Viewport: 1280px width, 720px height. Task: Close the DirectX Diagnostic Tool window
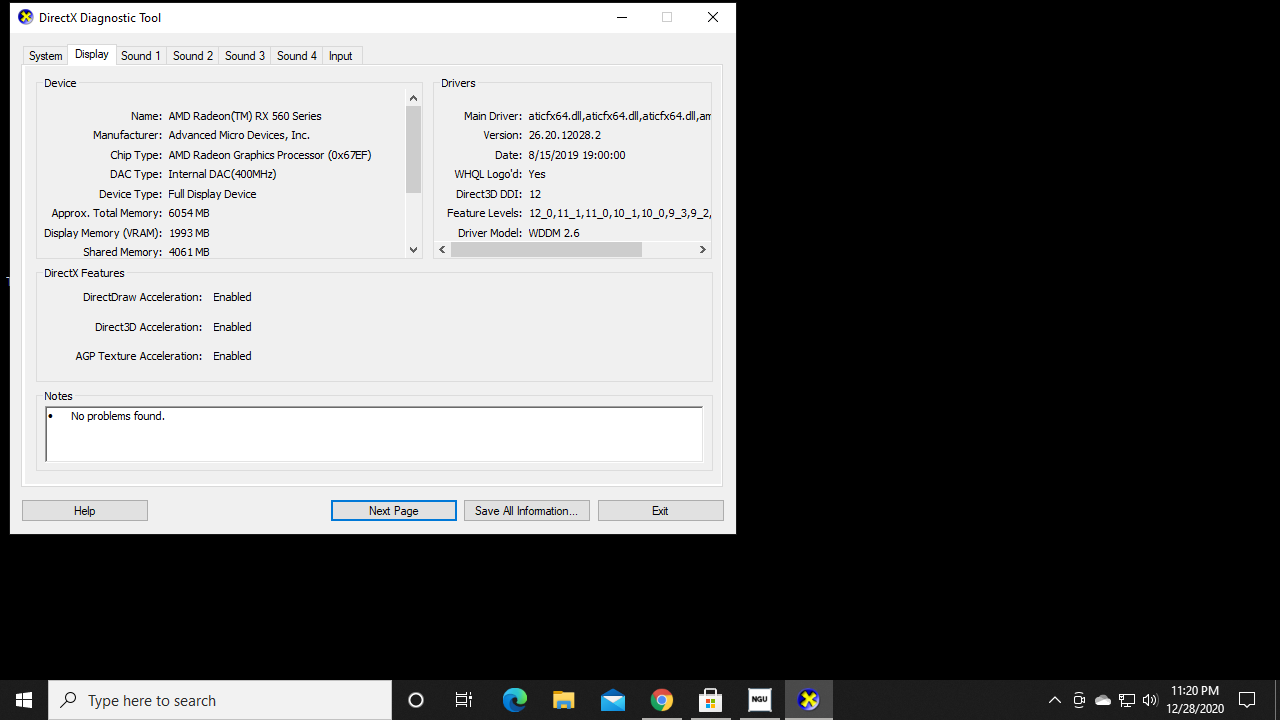pos(712,17)
